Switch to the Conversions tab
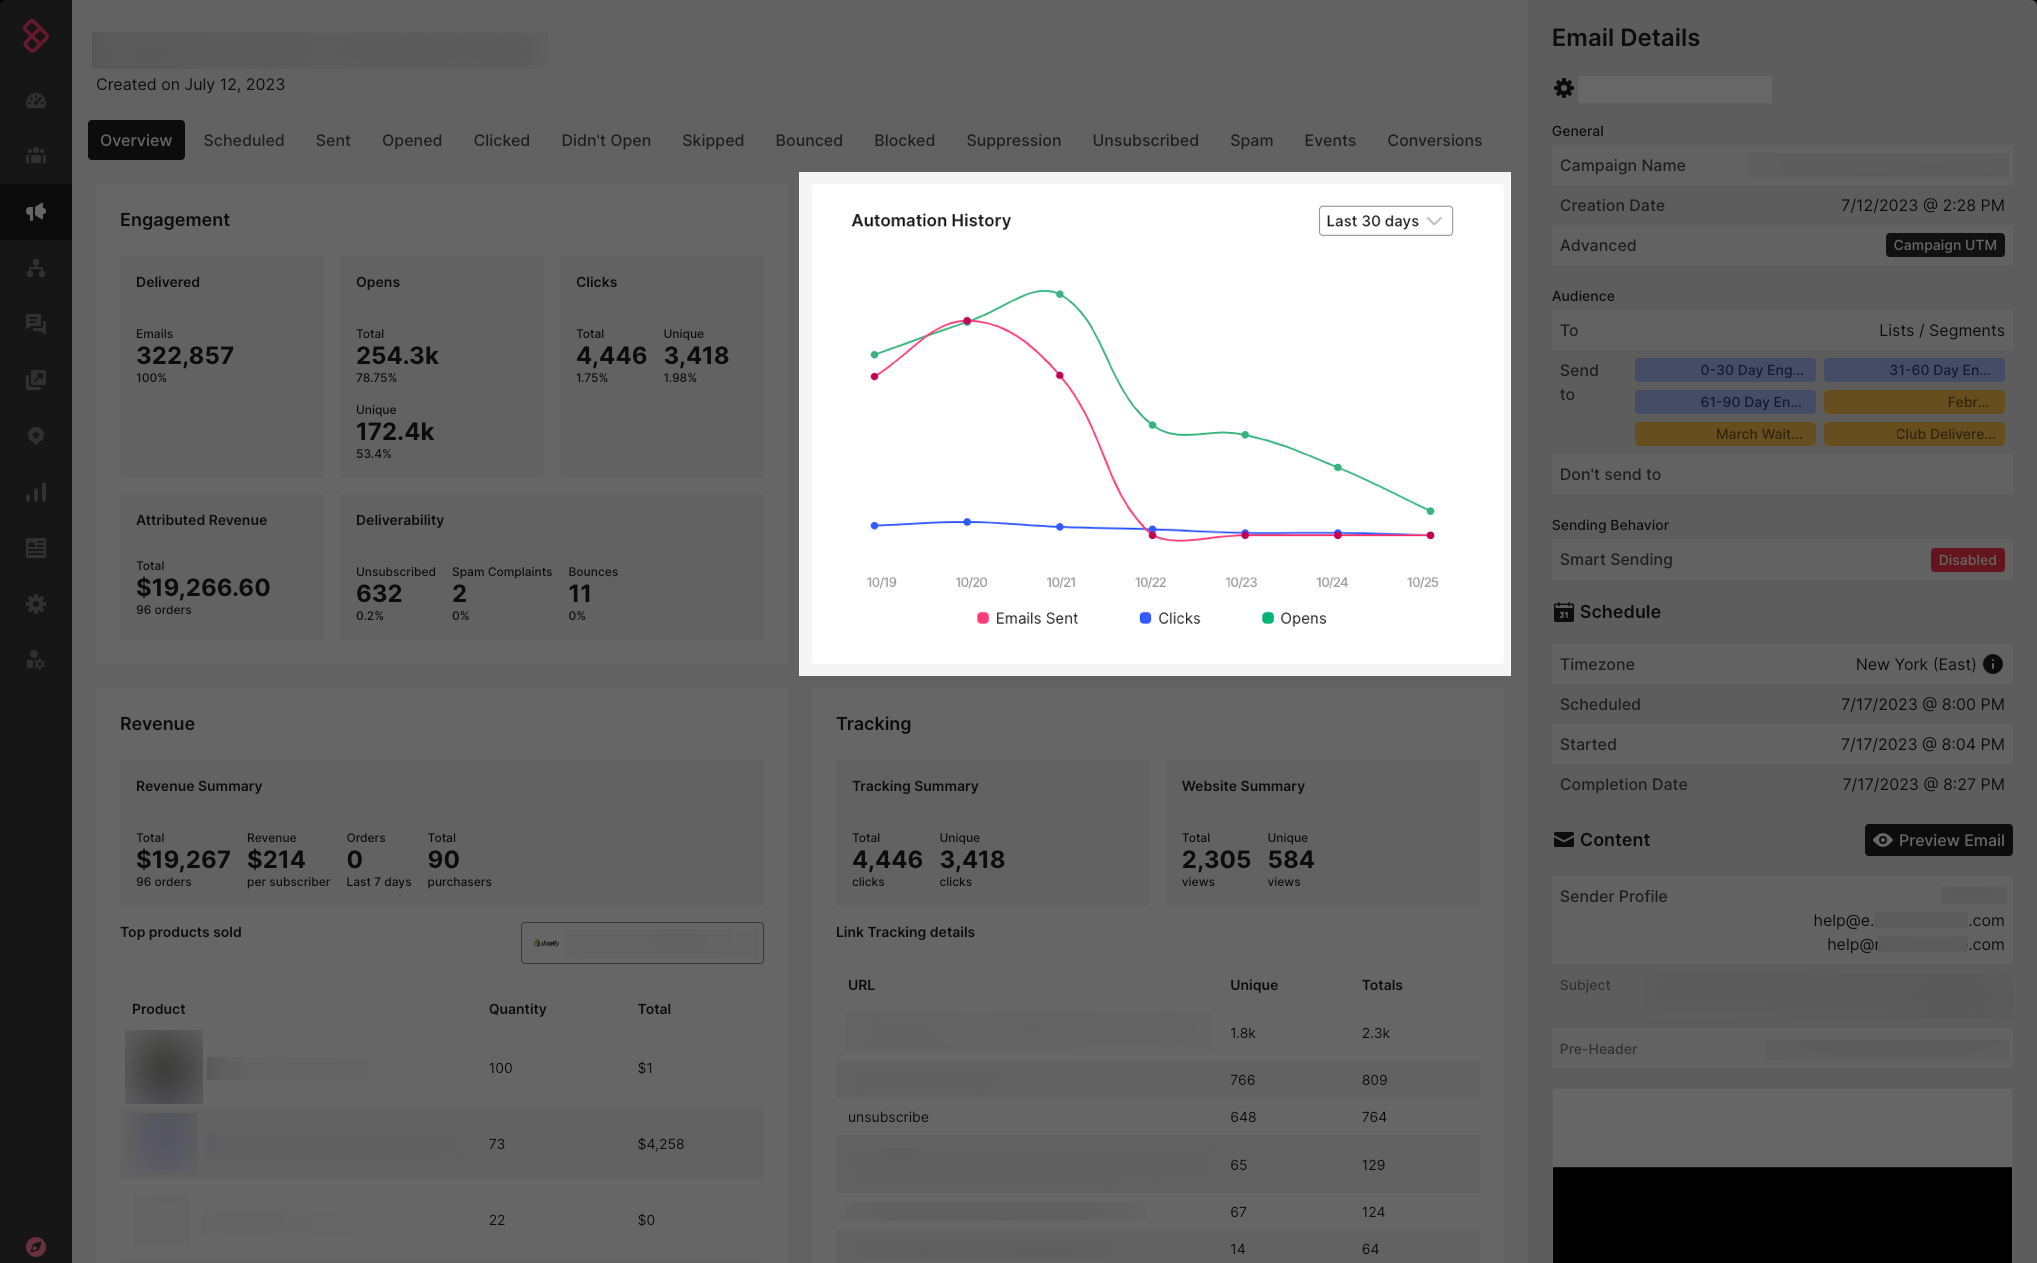The height and width of the screenshot is (1263, 2037). [x=1434, y=140]
